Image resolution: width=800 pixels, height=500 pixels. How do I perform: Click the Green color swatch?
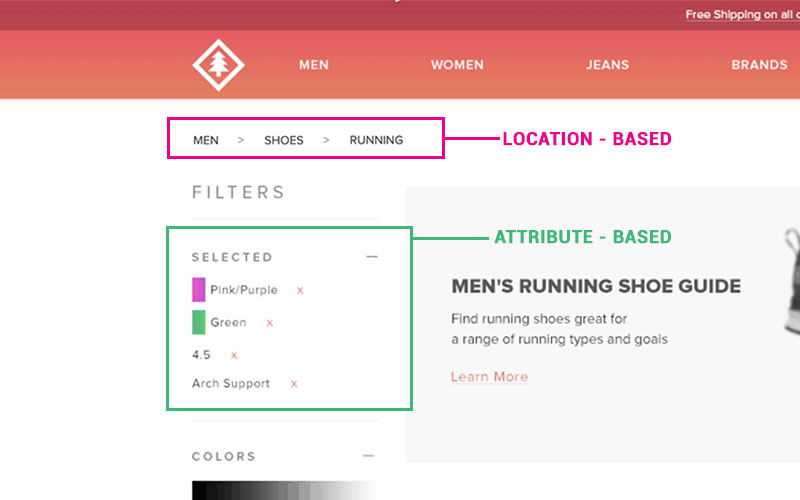[198, 322]
